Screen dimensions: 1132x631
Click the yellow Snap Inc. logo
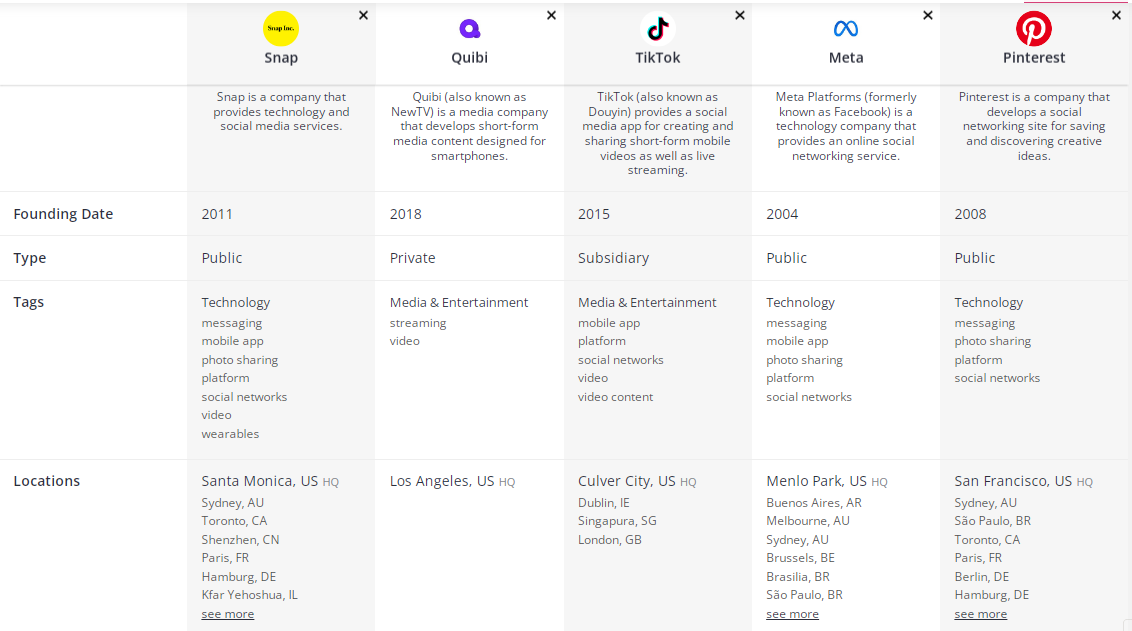tap(281, 28)
